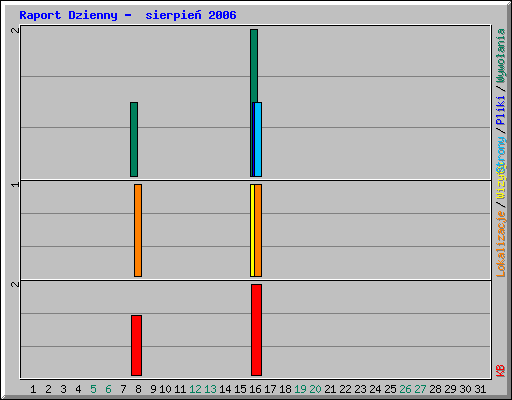Select day 16 on the x-axis
Image resolution: width=512 pixels, height=400 pixels.
255,389
